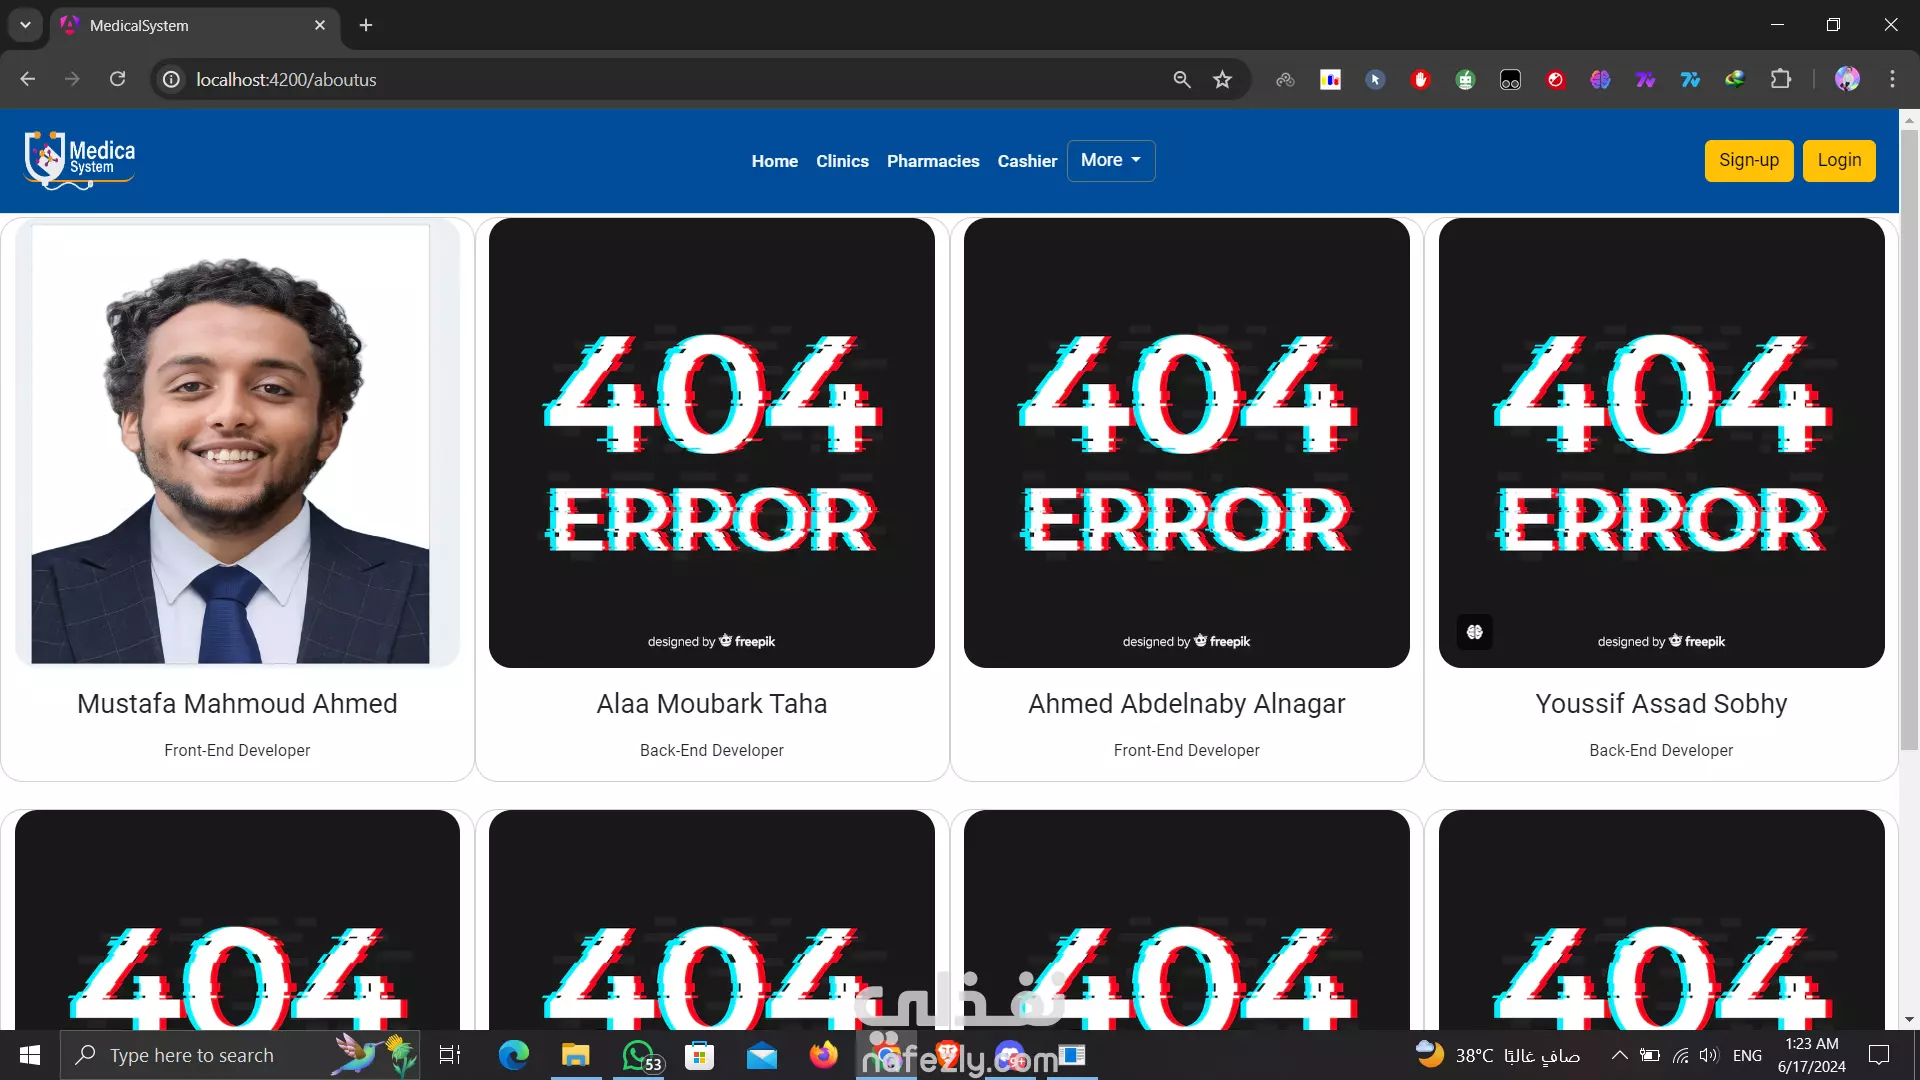Click Back-End Developer under Youssif Assad Sobhy

click(x=1662, y=750)
